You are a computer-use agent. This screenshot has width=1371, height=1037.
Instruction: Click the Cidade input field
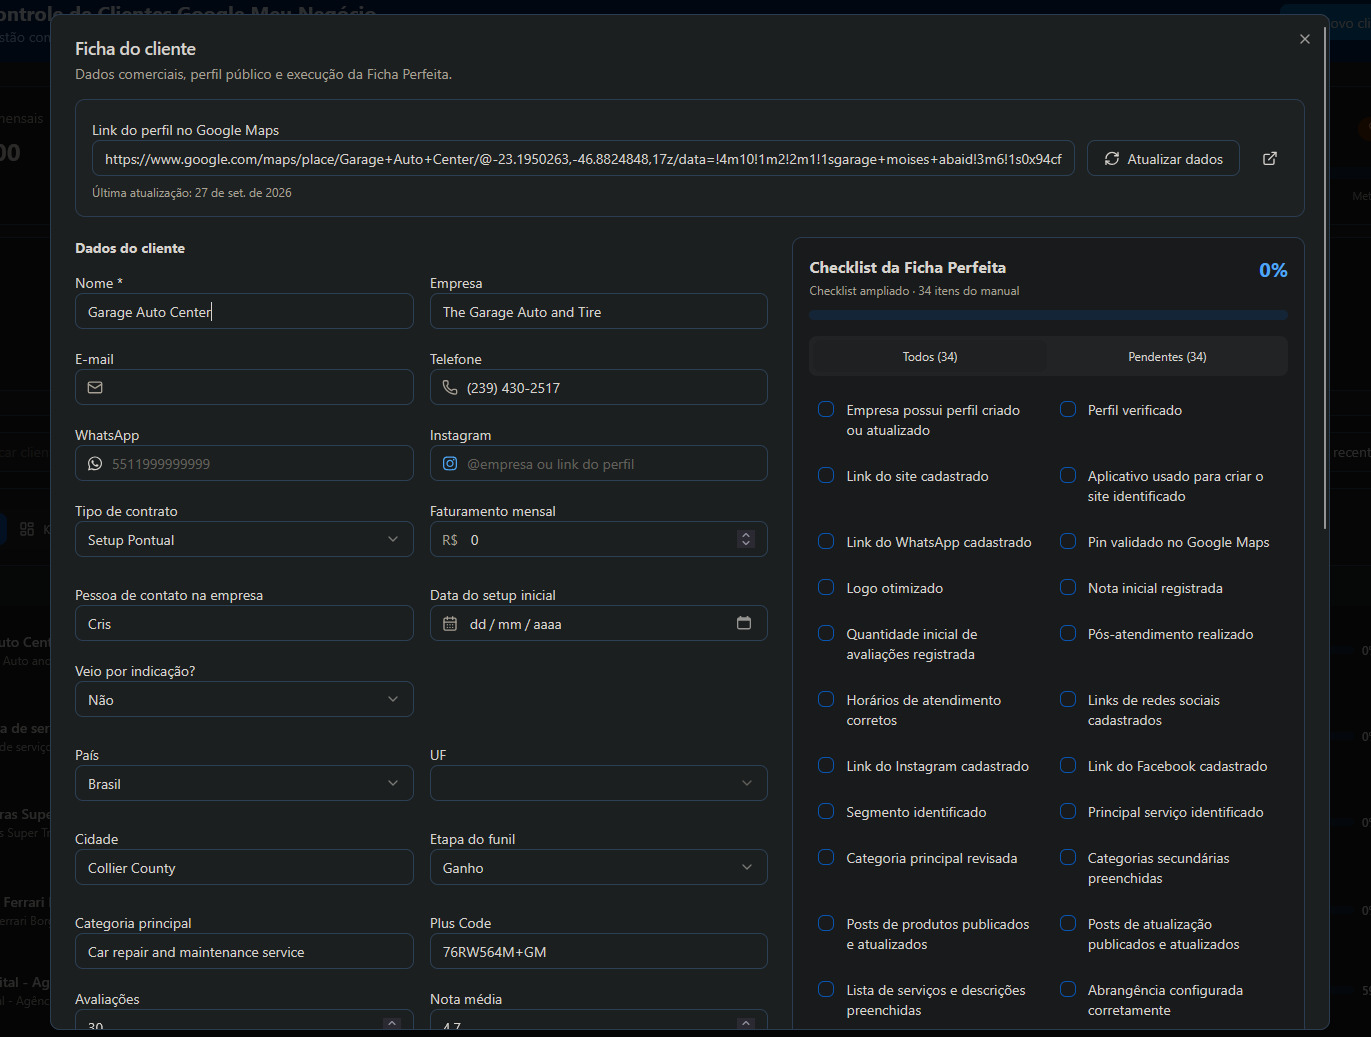point(244,867)
